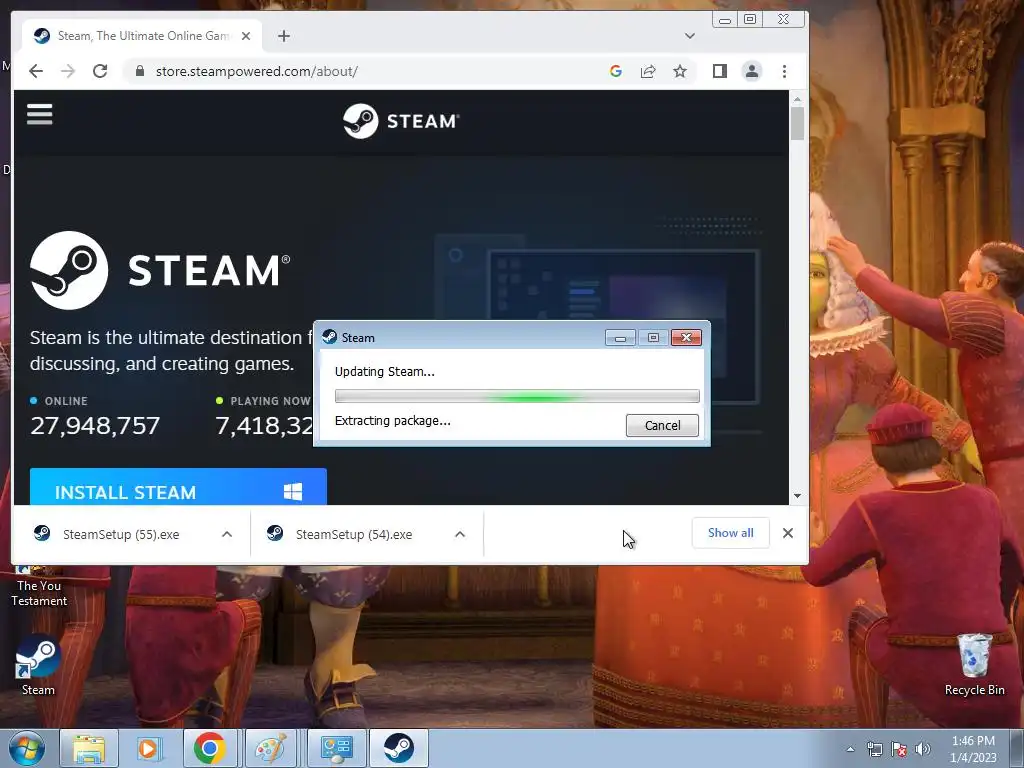Open SteamSetup (55).exe download item
The image size is (1024, 768).
point(121,534)
